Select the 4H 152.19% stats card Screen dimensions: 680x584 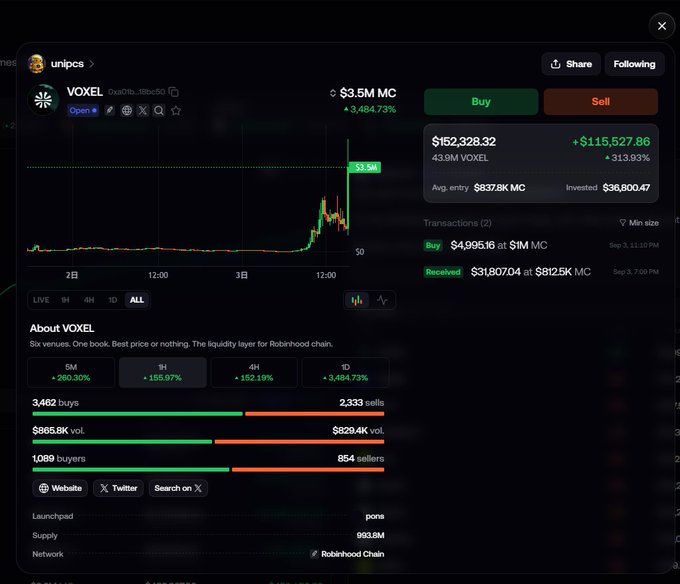[254, 372]
